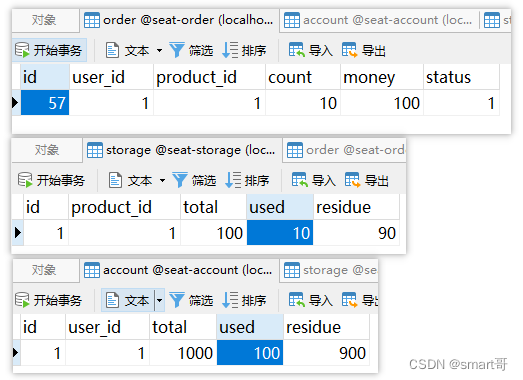Viewport: 523px width, 380px height.
Task: Select account @seat-account tab in bottom window
Action: click(x=179, y=270)
